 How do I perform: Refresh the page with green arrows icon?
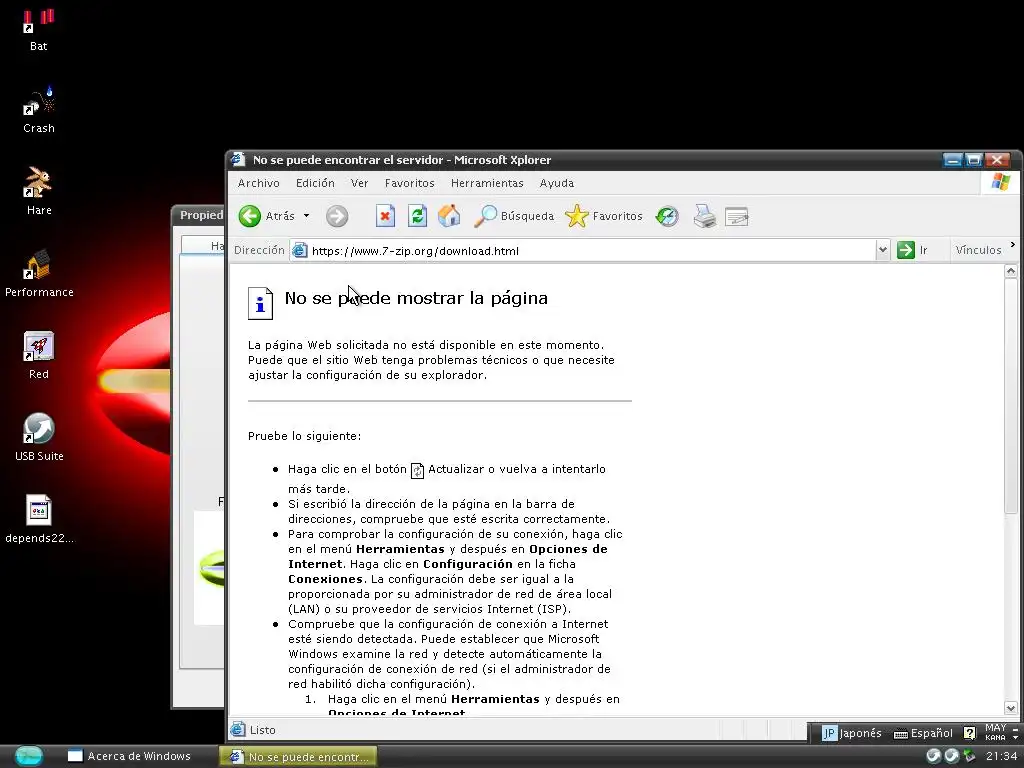(x=417, y=216)
